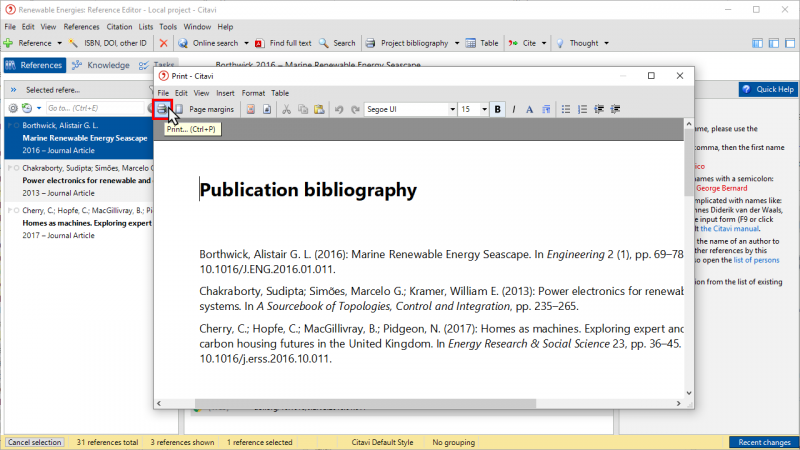This screenshot has width=800, height=450.
Task: Open the Format menu in the Print window
Action: [x=252, y=92]
